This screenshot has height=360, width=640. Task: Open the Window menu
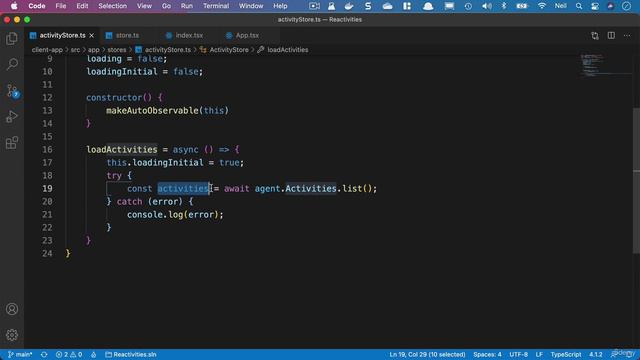click(251, 6)
